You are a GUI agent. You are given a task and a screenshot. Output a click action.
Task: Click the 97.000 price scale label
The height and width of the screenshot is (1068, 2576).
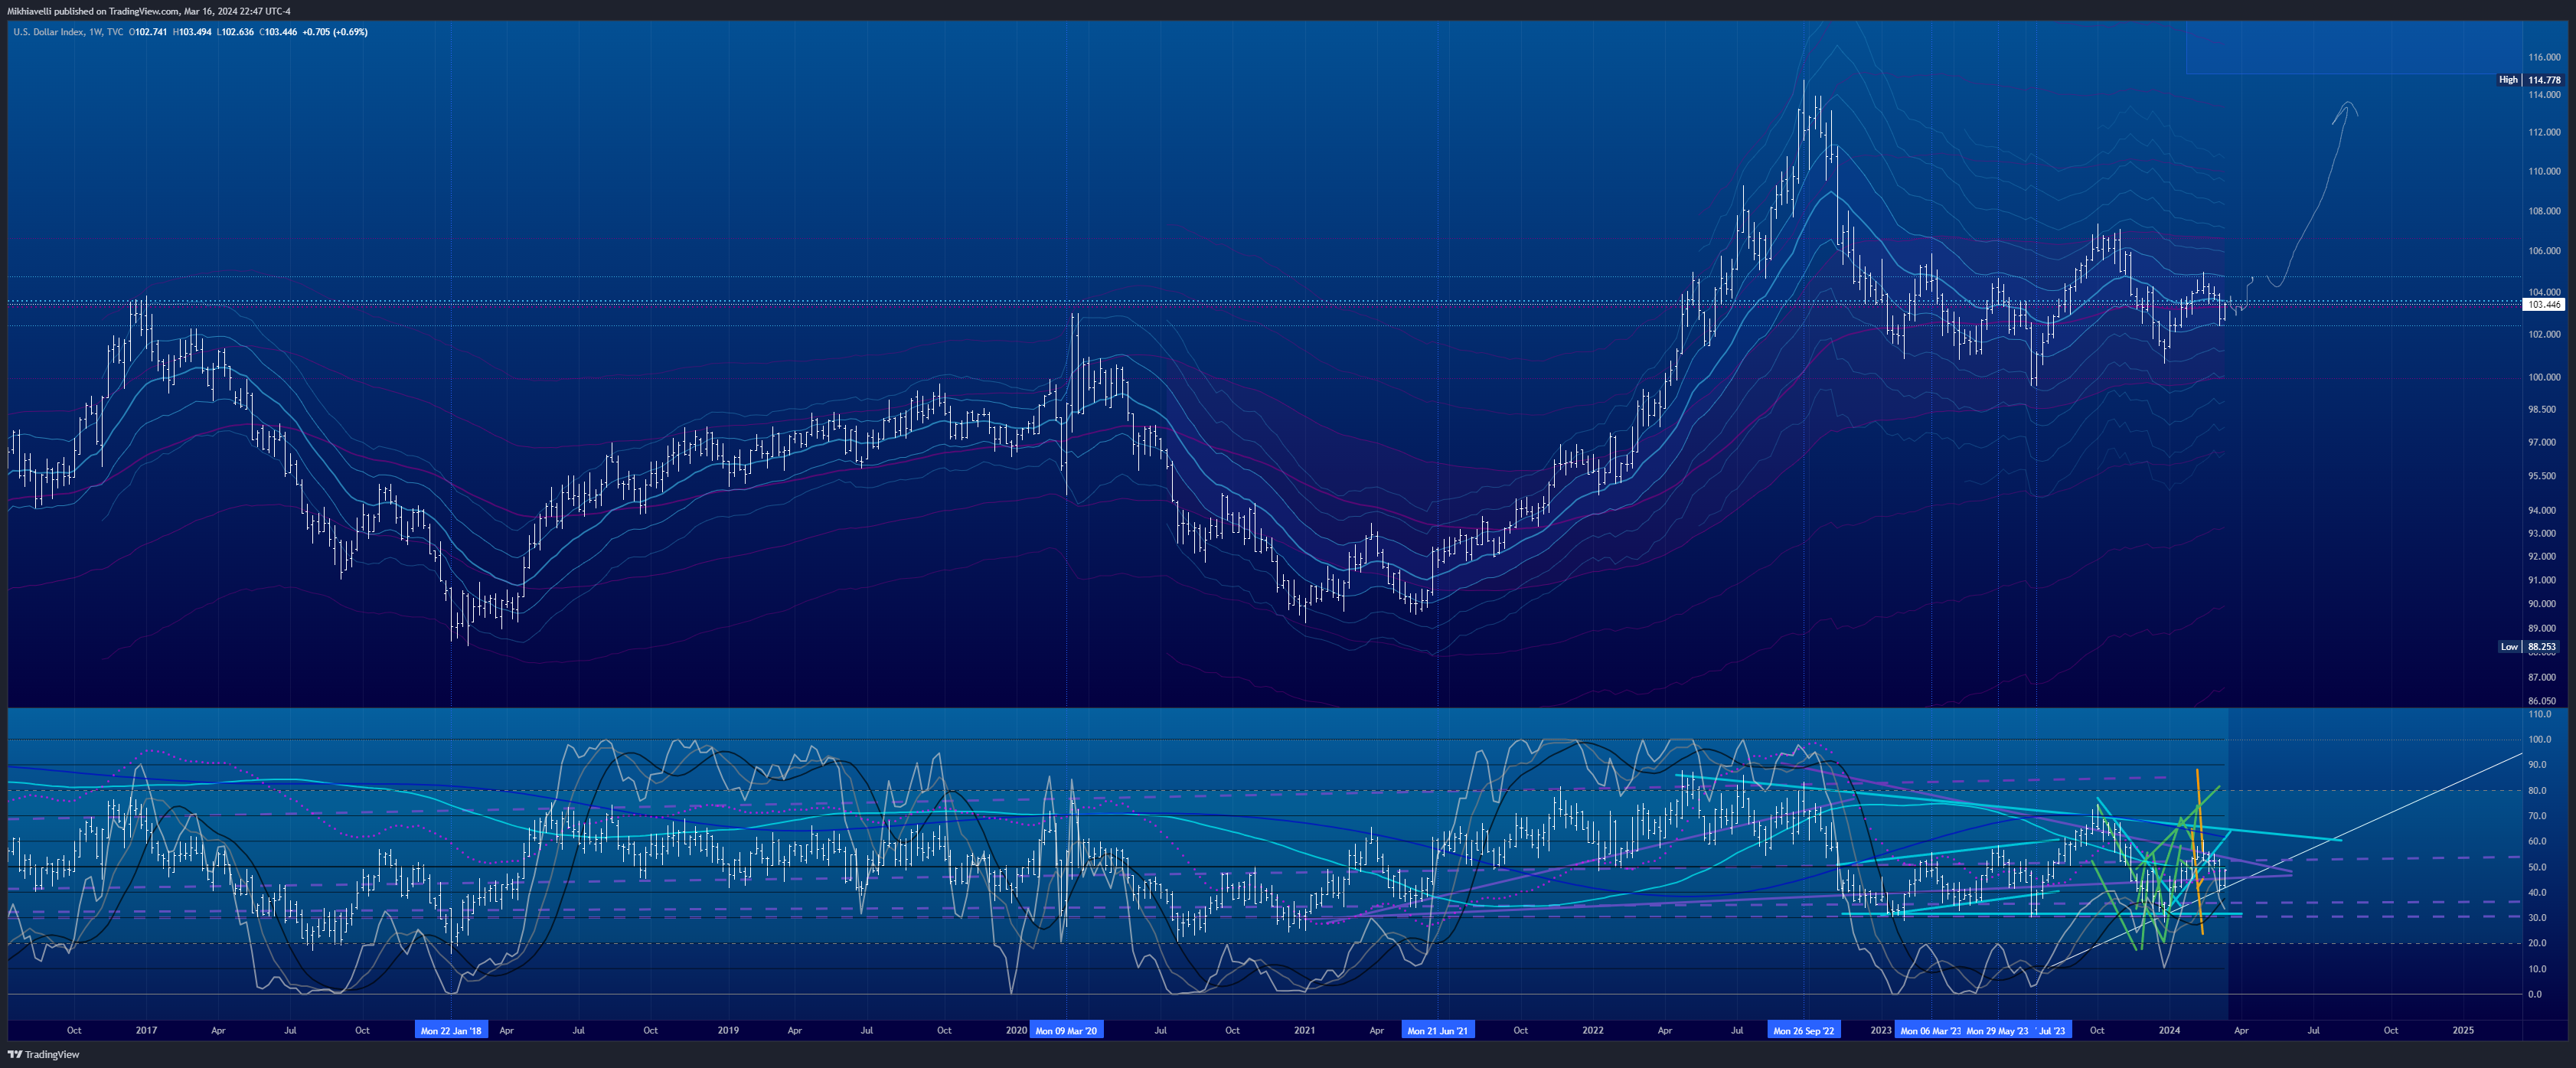2542,442
